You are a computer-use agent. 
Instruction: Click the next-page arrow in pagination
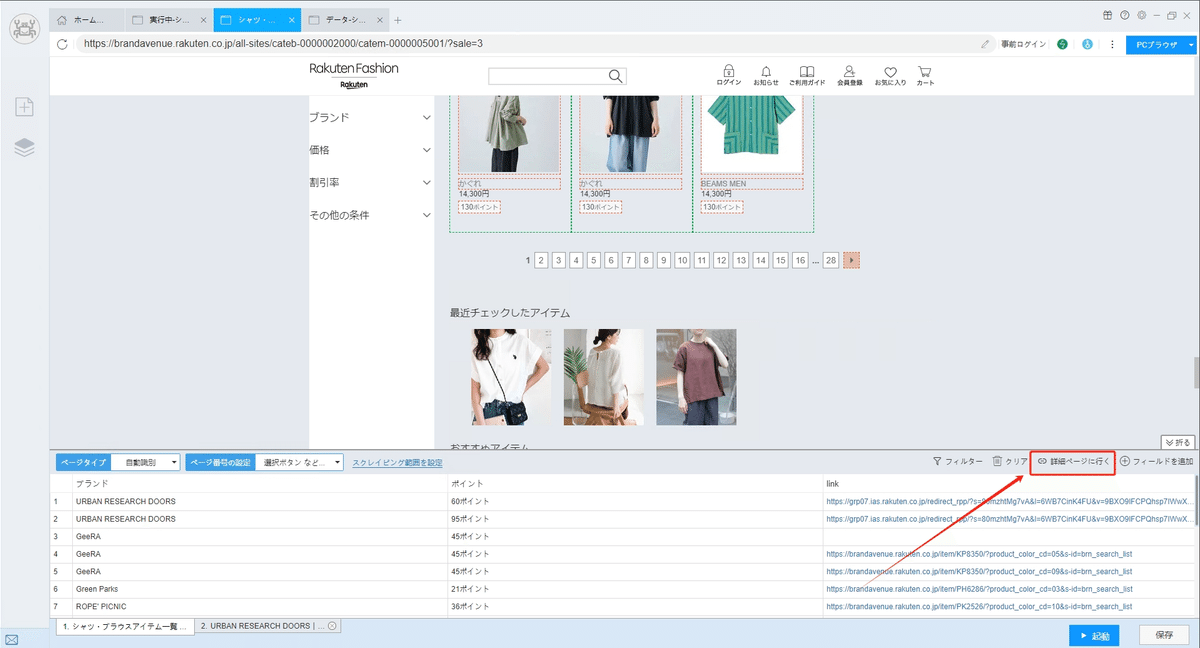[x=851, y=260]
